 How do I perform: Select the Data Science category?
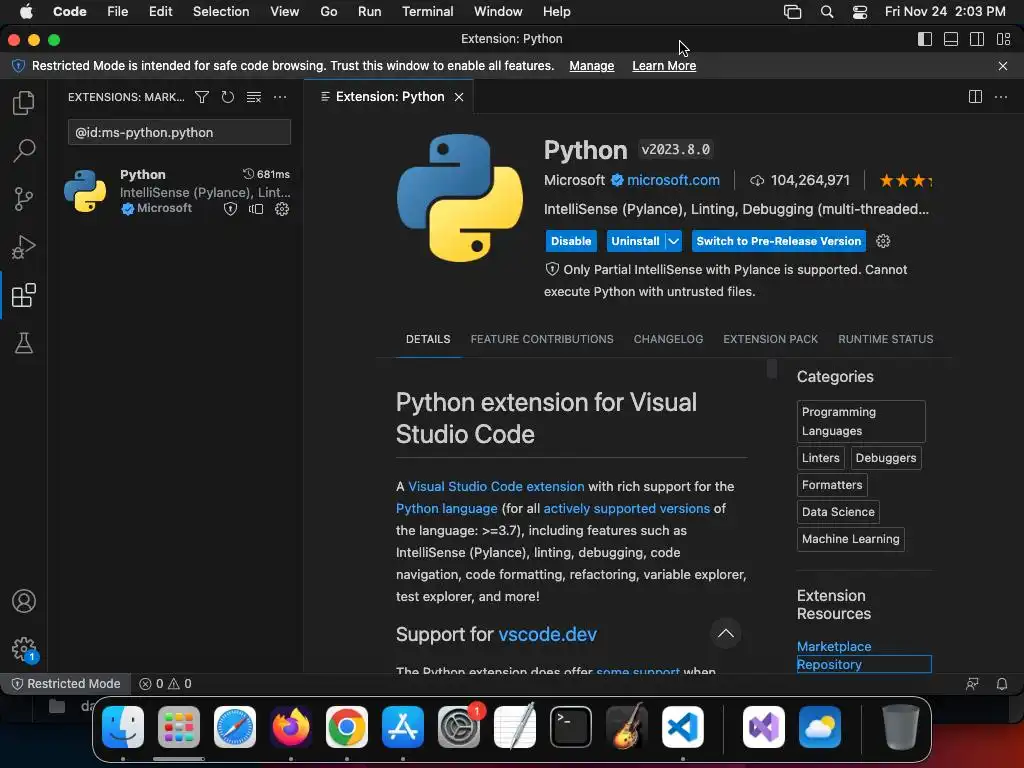coord(838,512)
